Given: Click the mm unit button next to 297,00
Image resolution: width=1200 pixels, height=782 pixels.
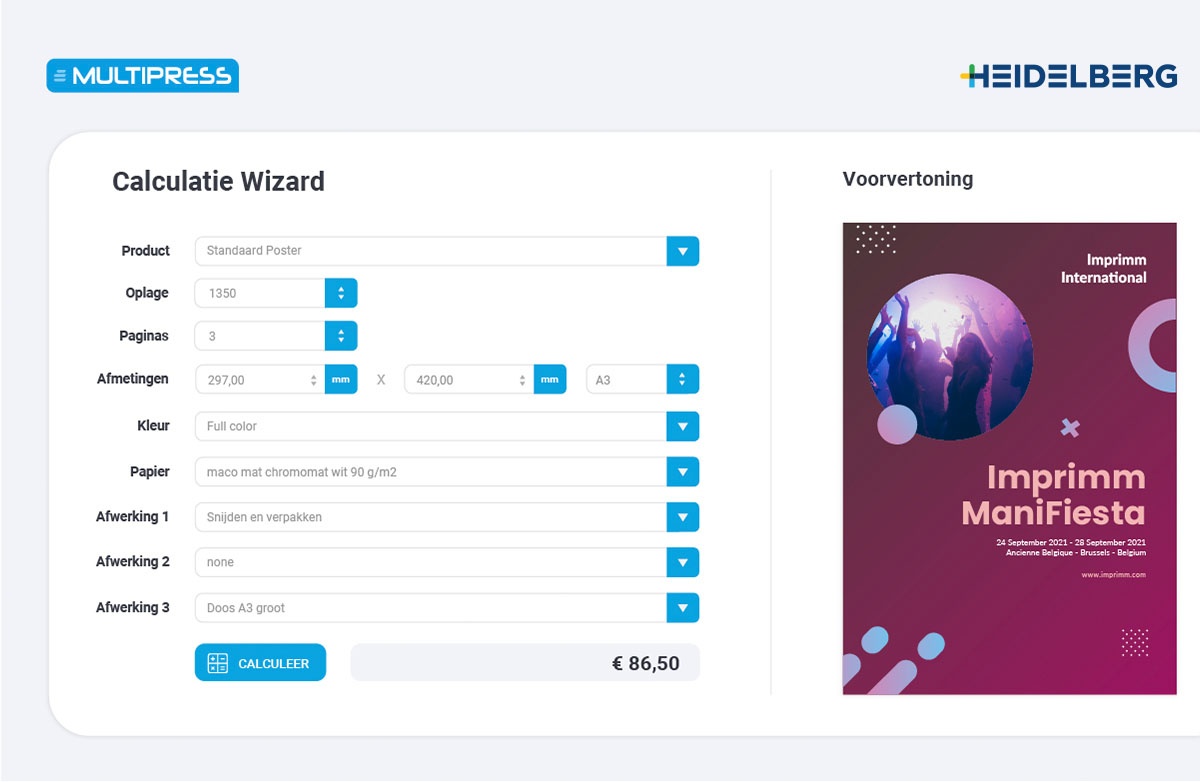Looking at the screenshot, I should click(x=341, y=380).
